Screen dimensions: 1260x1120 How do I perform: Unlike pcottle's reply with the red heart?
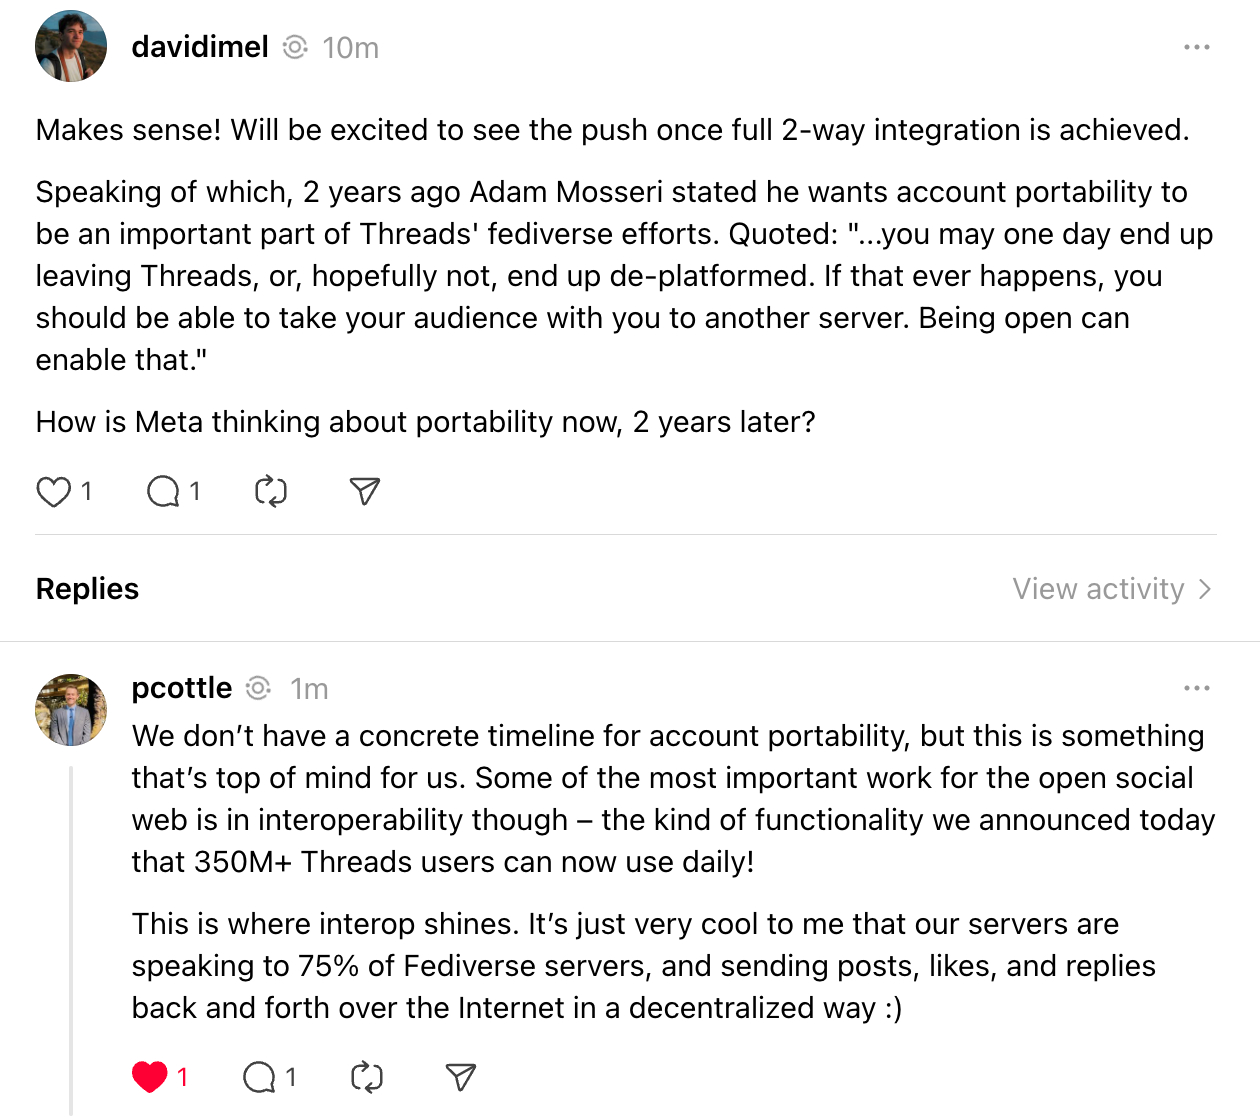pyautogui.click(x=150, y=1077)
